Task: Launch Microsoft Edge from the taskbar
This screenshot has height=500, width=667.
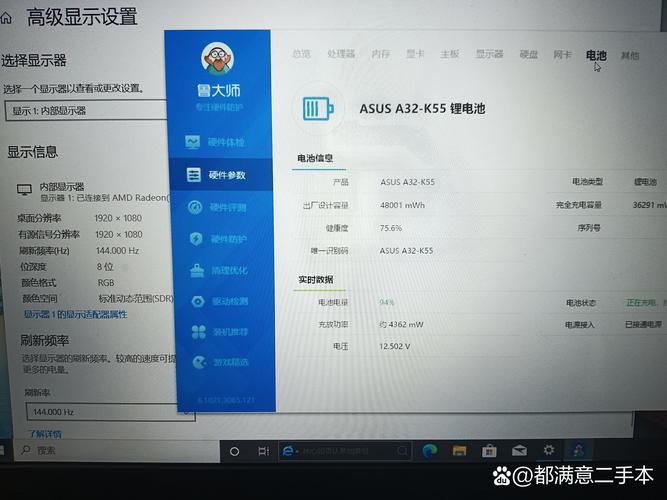Action: point(430,451)
